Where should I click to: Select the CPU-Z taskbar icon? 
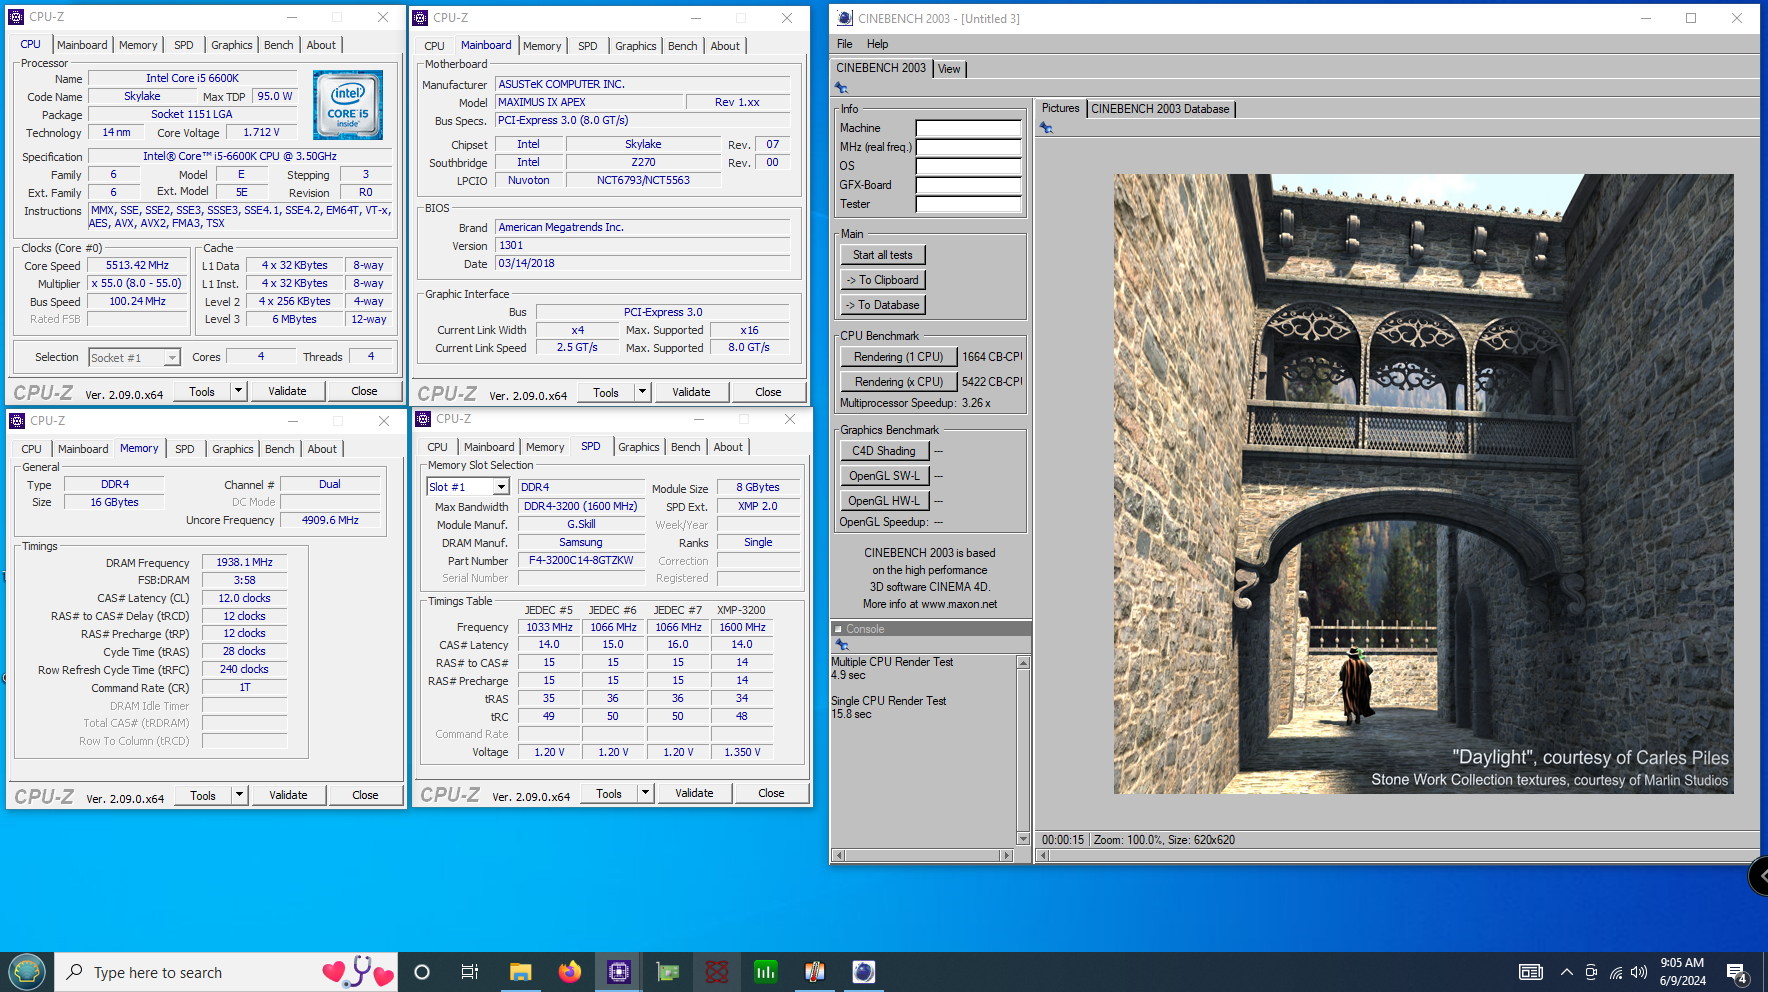(619, 972)
